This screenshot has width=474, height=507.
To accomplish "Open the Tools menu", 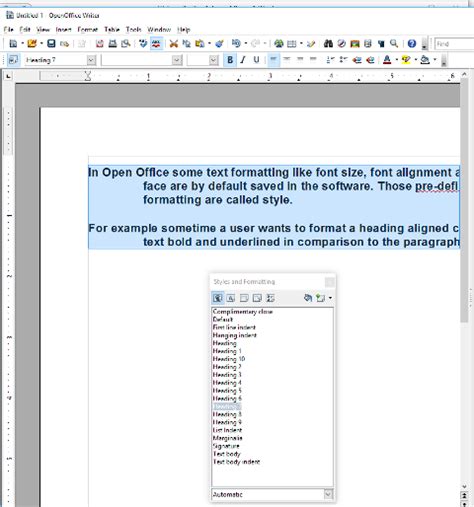I will coord(133,29).
